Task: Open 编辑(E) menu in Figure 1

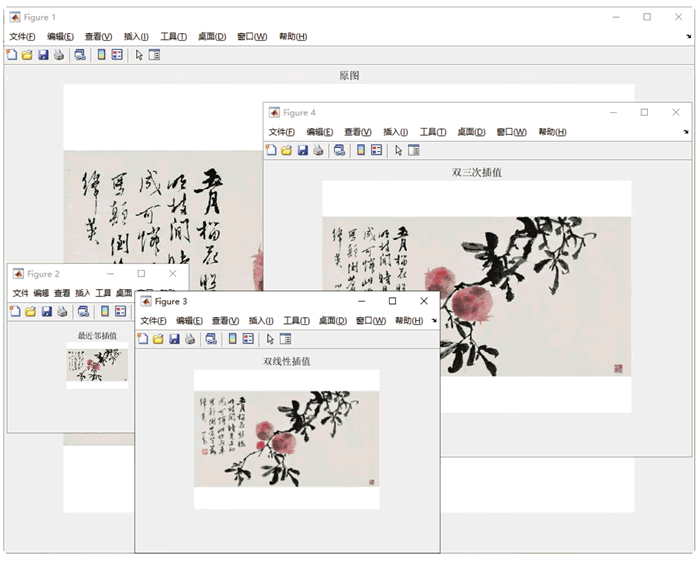Action: [x=60, y=37]
